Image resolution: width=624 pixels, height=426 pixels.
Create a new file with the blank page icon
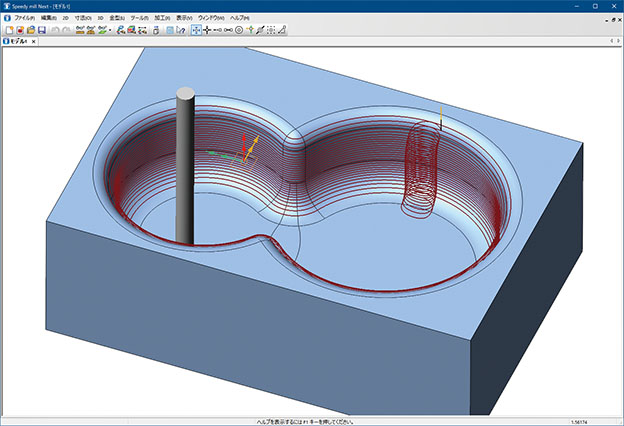[x=8, y=30]
